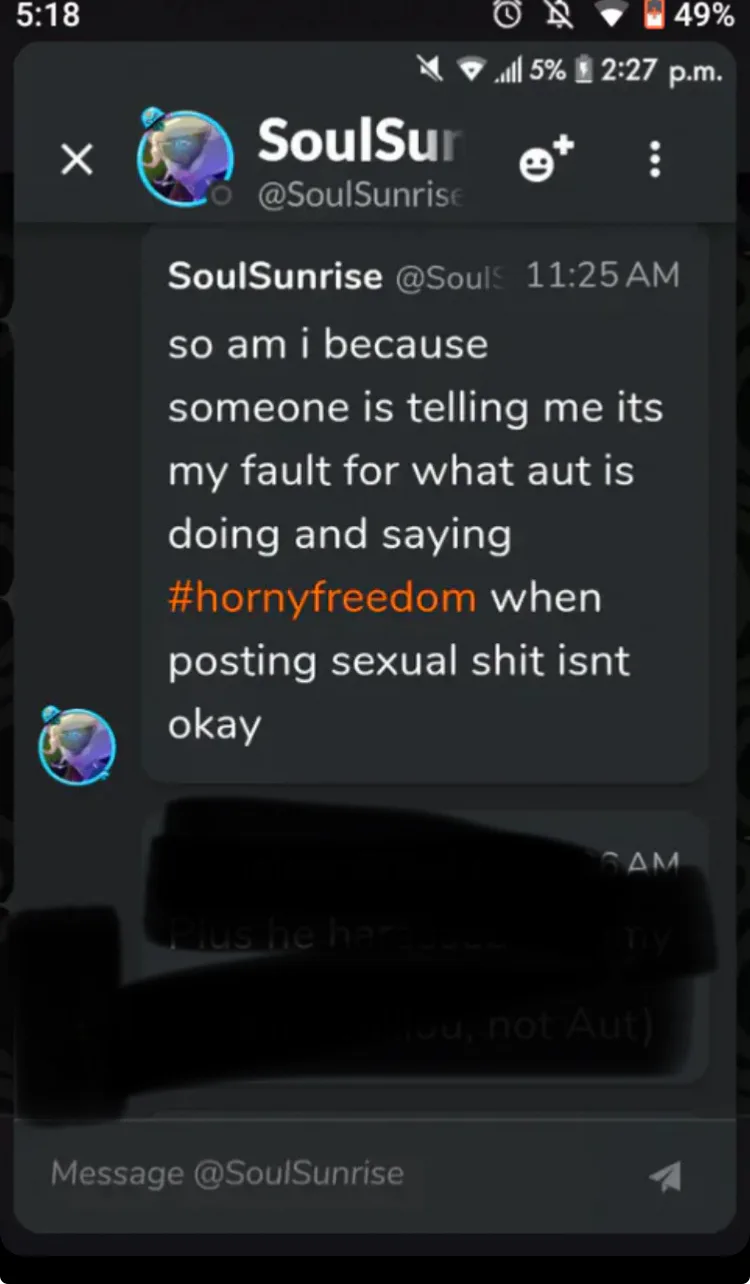Screen dimensions: 750x1284
Task: Tap the inner muted speaker icon
Action: pyautogui.click(x=431, y=70)
